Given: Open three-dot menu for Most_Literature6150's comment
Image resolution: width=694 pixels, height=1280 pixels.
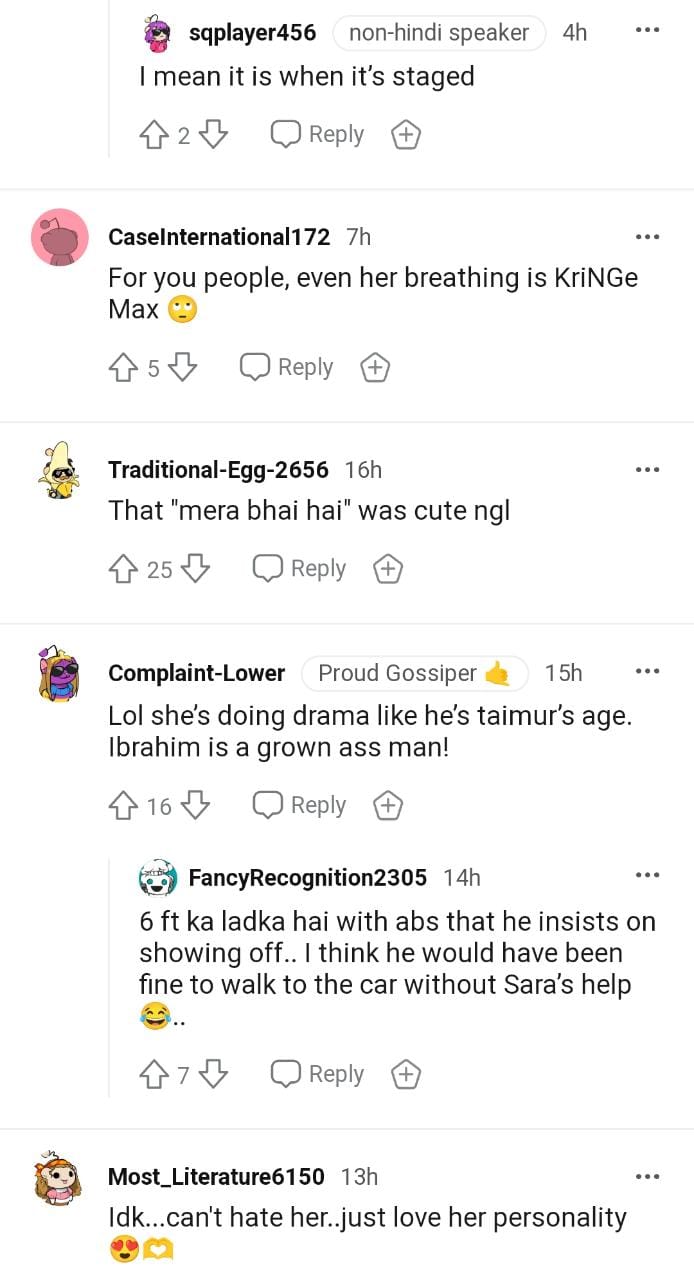Looking at the screenshot, I should pyautogui.click(x=647, y=1176).
